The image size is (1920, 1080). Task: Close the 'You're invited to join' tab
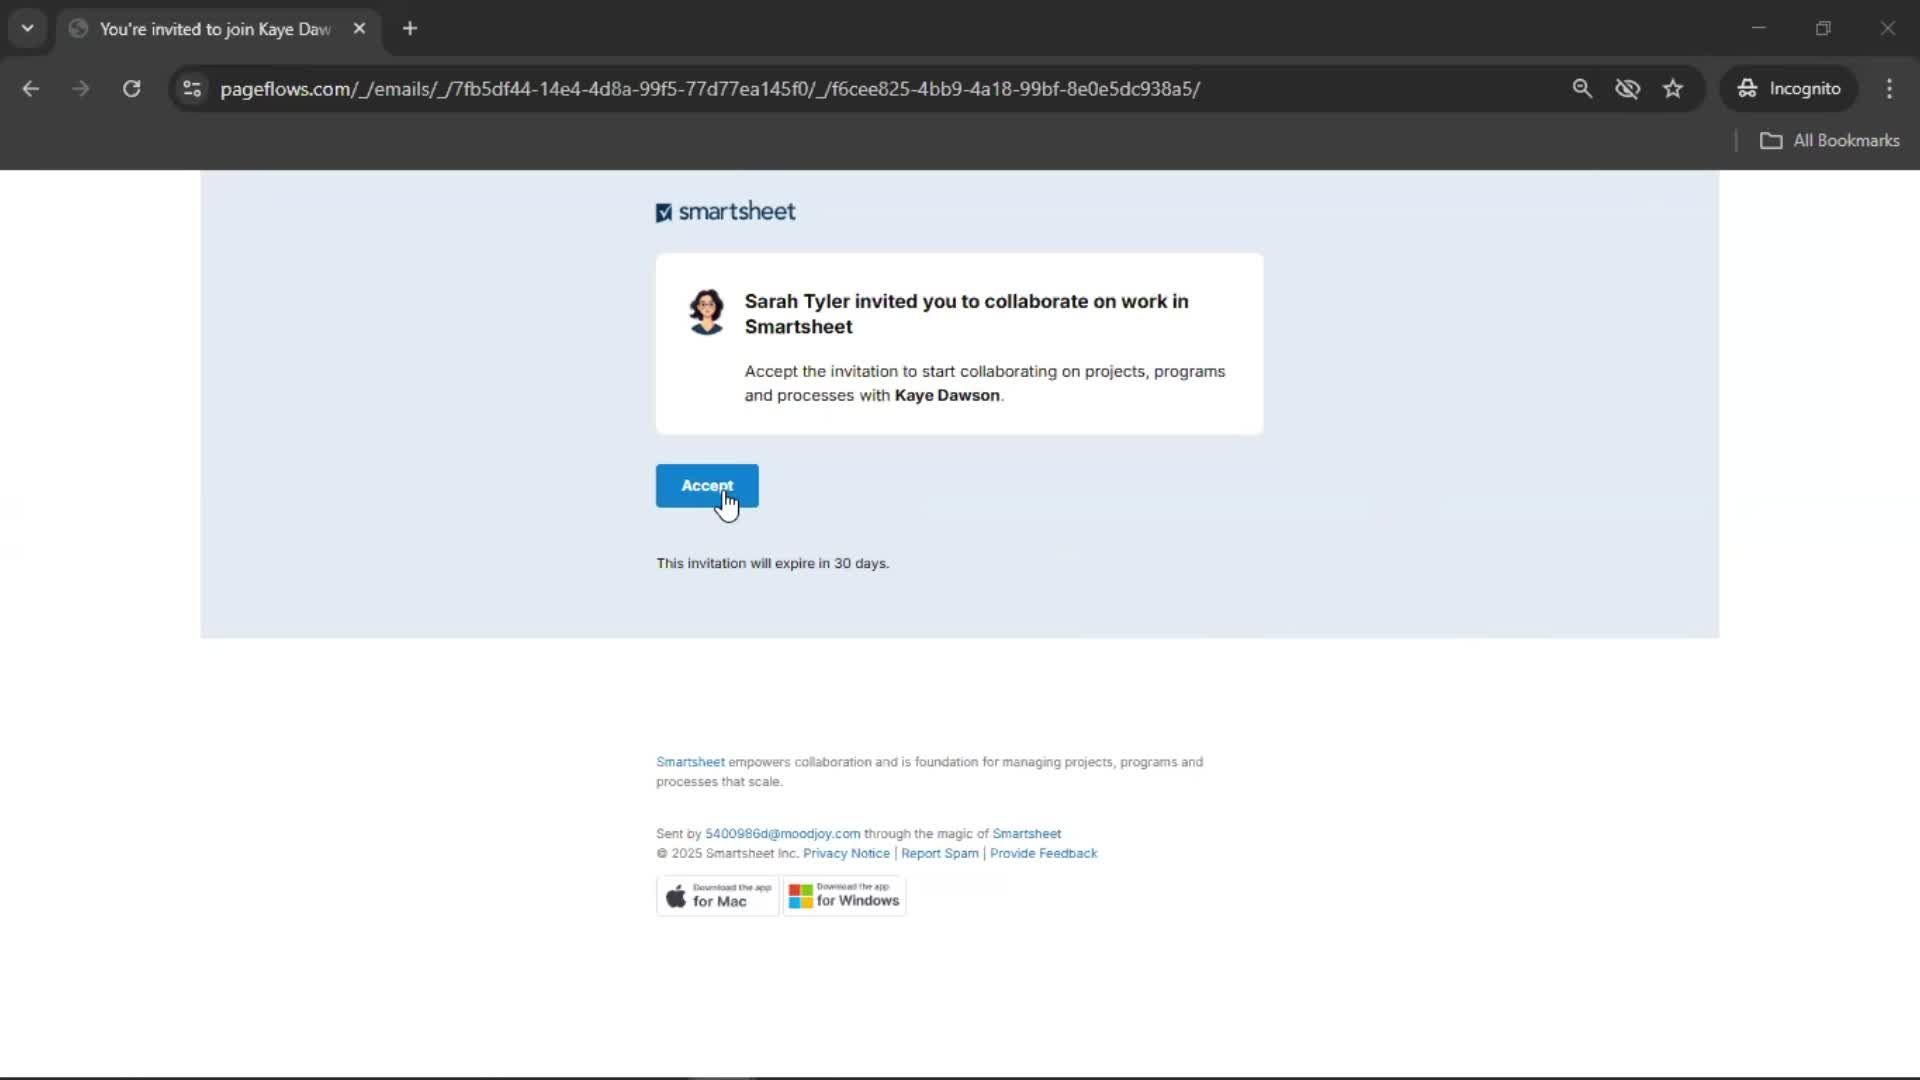coord(359,28)
